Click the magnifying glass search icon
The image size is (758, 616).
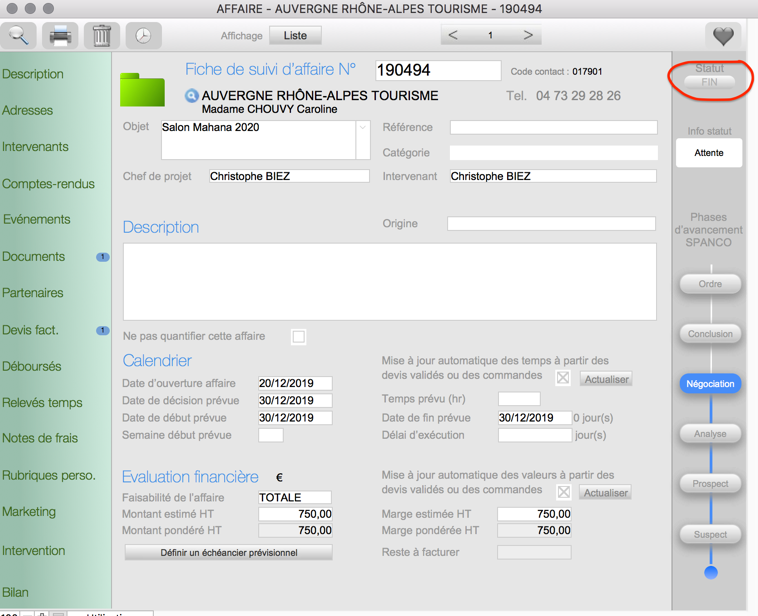pyautogui.click(x=19, y=36)
